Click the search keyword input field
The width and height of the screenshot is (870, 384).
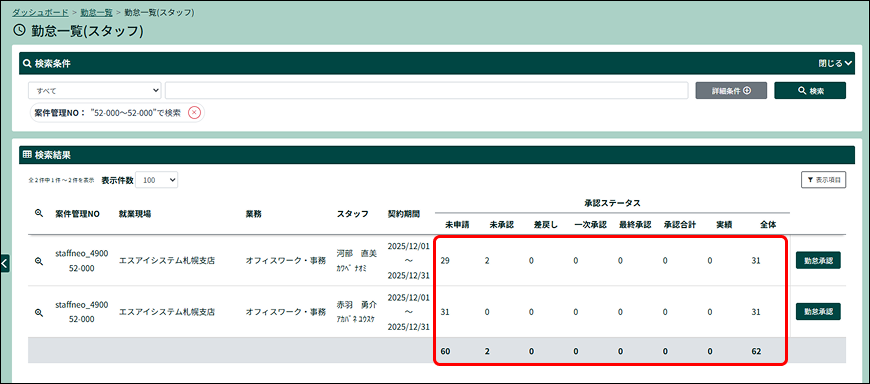click(x=426, y=90)
